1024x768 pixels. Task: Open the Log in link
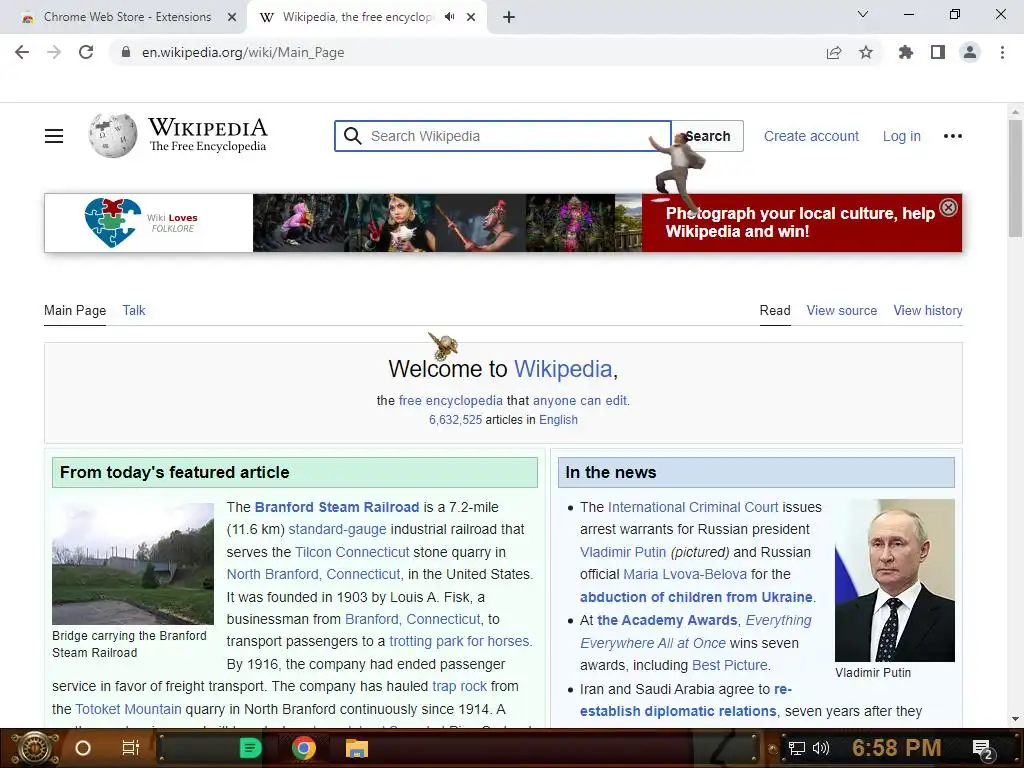(x=901, y=136)
